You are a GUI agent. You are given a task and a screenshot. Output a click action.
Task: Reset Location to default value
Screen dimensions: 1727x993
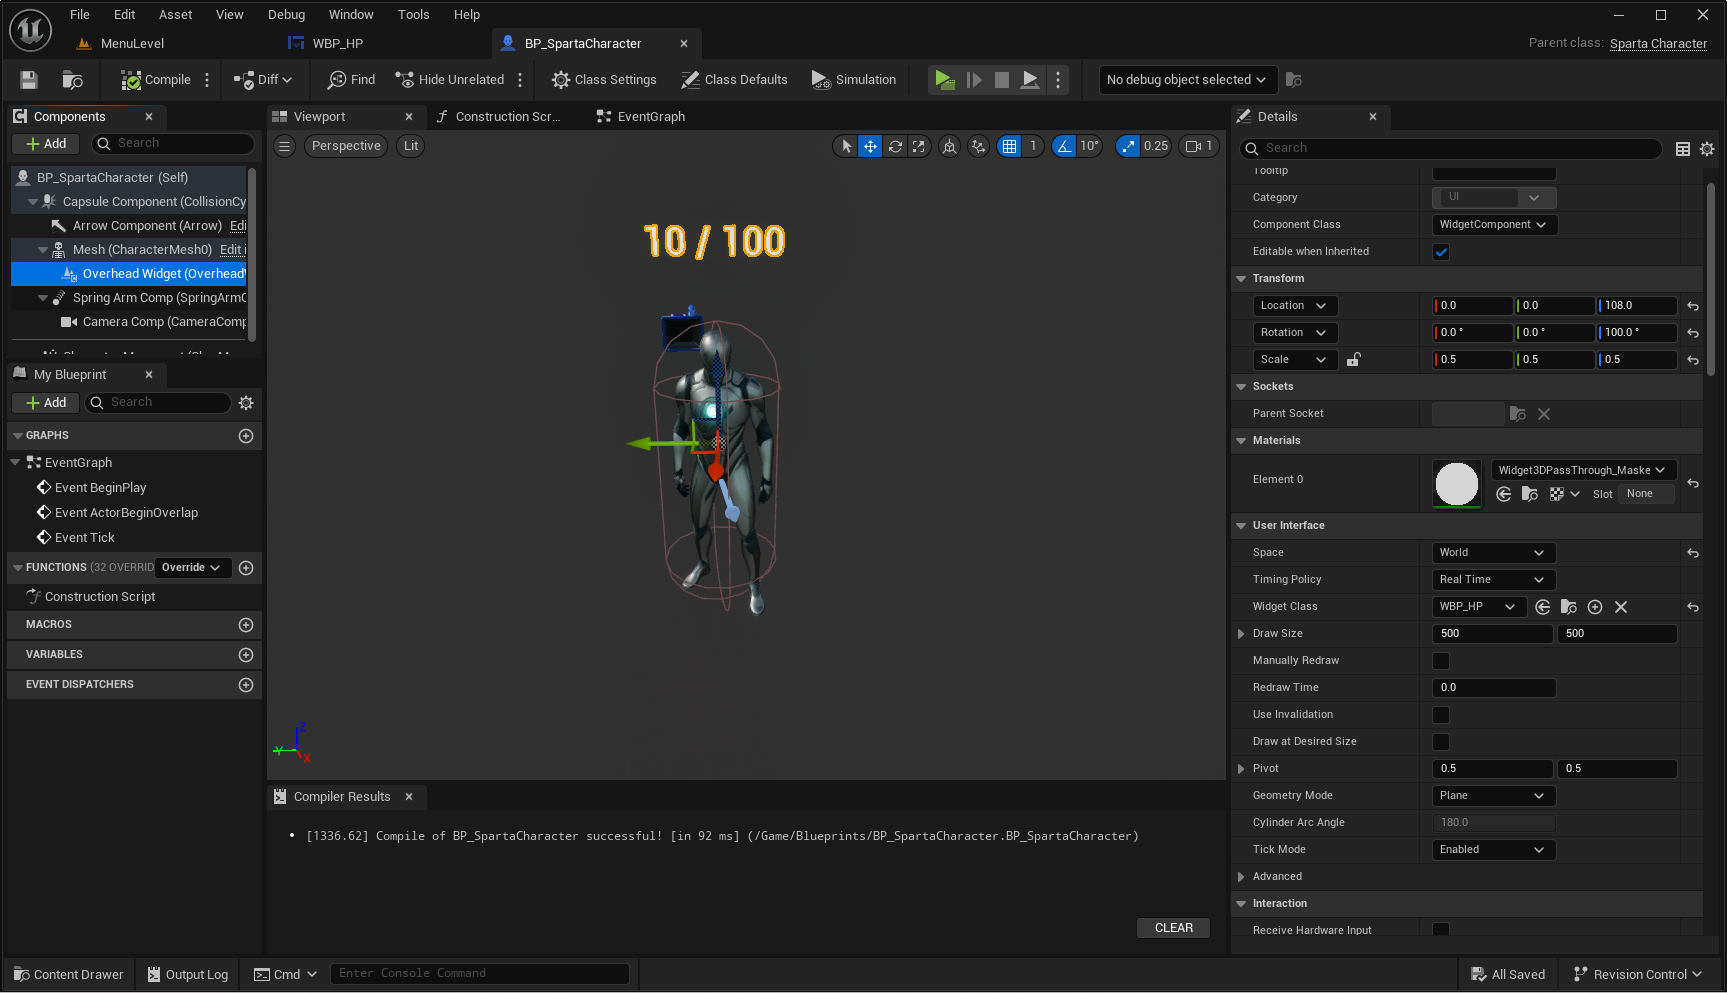click(x=1693, y=306)
